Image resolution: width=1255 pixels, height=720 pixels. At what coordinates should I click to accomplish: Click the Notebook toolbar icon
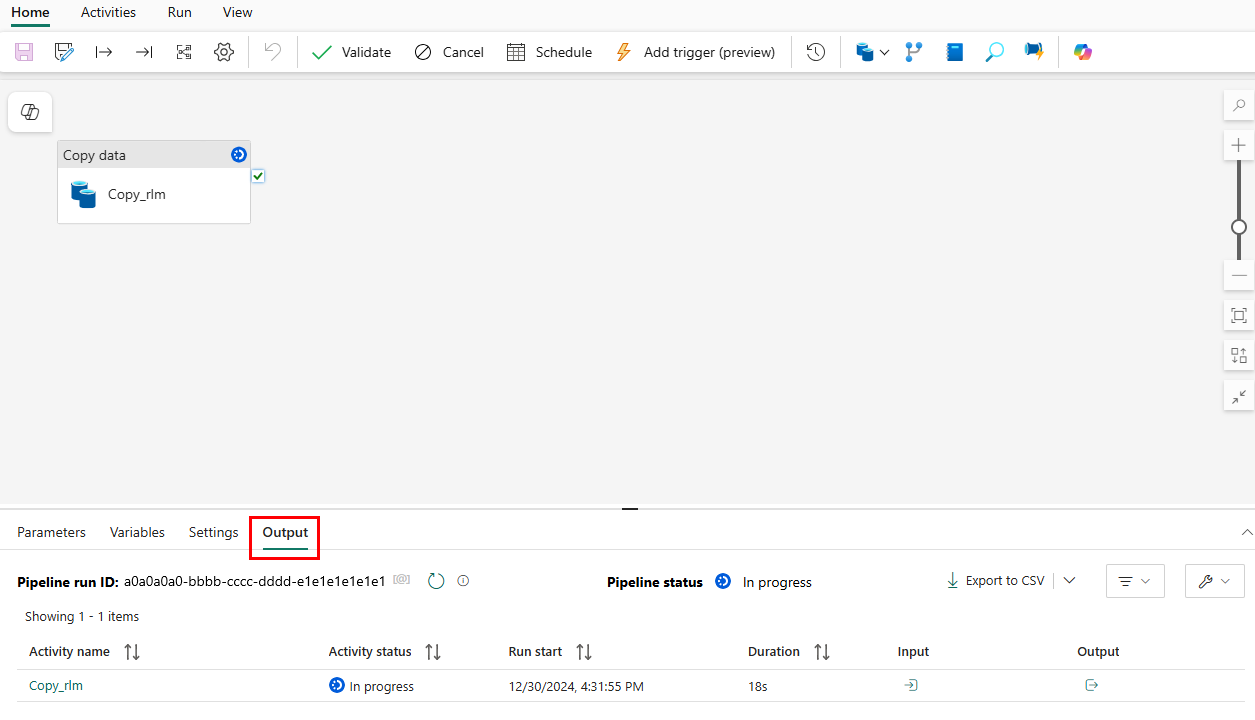955,52
